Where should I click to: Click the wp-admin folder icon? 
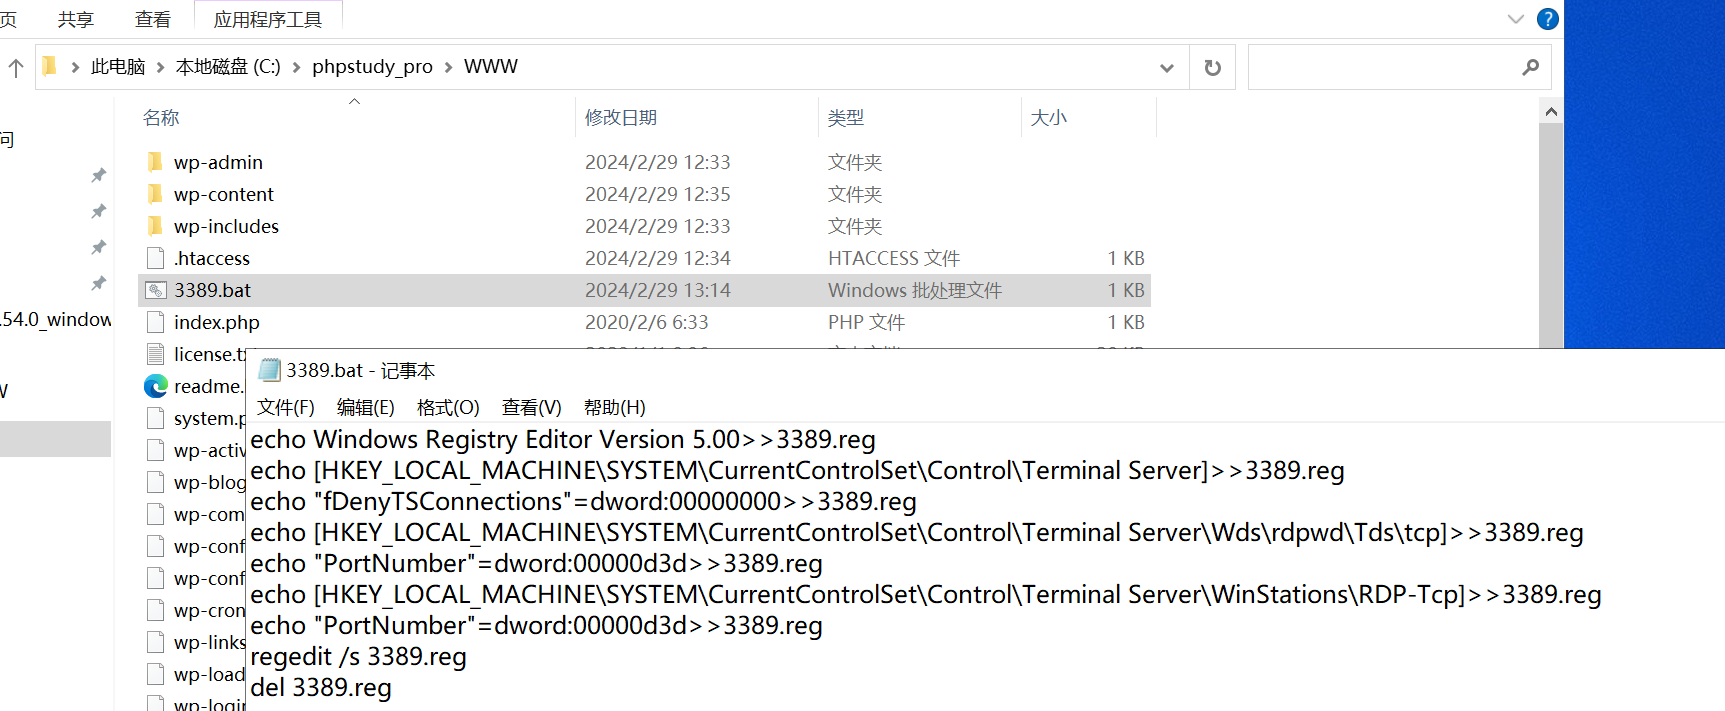[155, 162]
